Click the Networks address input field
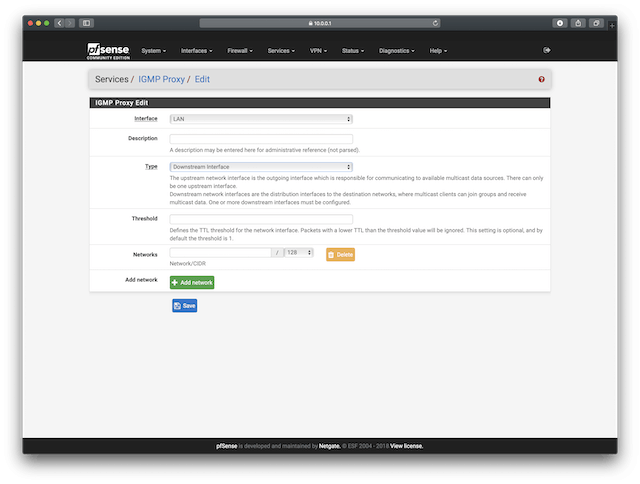Viewport: 640px width, 484px height. click(x=220, y=253)
